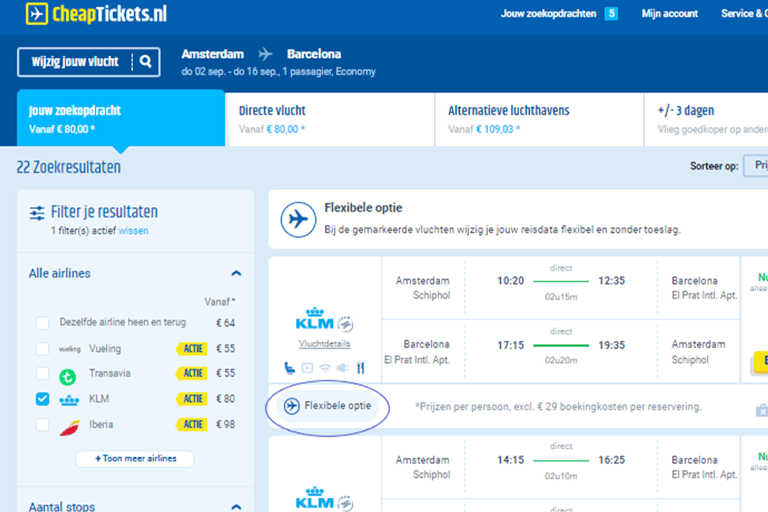
Task: Select the Jouw zoekopdracht tab
Action: click(x=121, y=119)
